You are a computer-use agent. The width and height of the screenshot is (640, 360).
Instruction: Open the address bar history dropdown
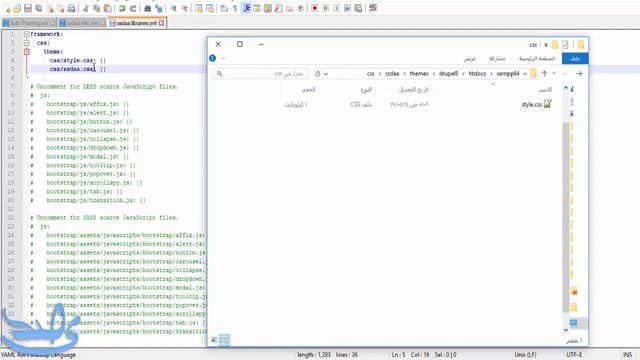click(x=326, y=74)
